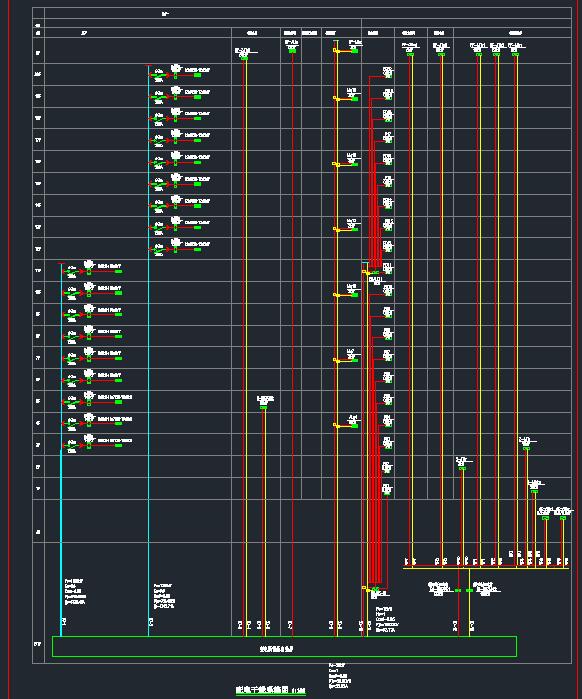Select parameter text beside the leftmost cyan riser
582x699 pixels.
pyautogui.click(x=75, y=592)
